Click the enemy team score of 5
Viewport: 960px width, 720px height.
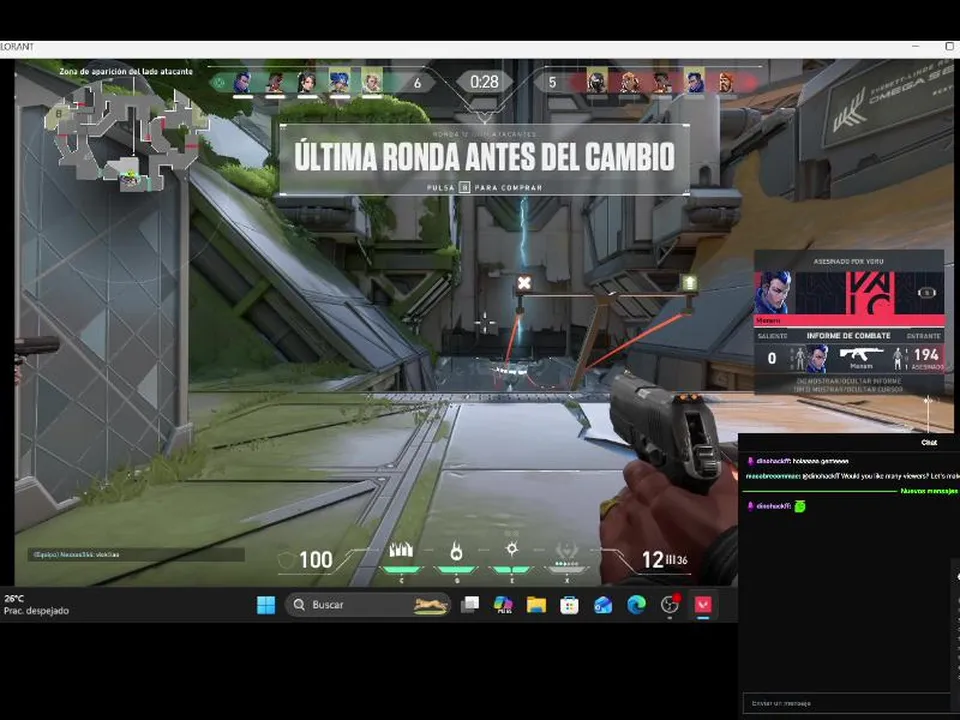pos(552,82)
